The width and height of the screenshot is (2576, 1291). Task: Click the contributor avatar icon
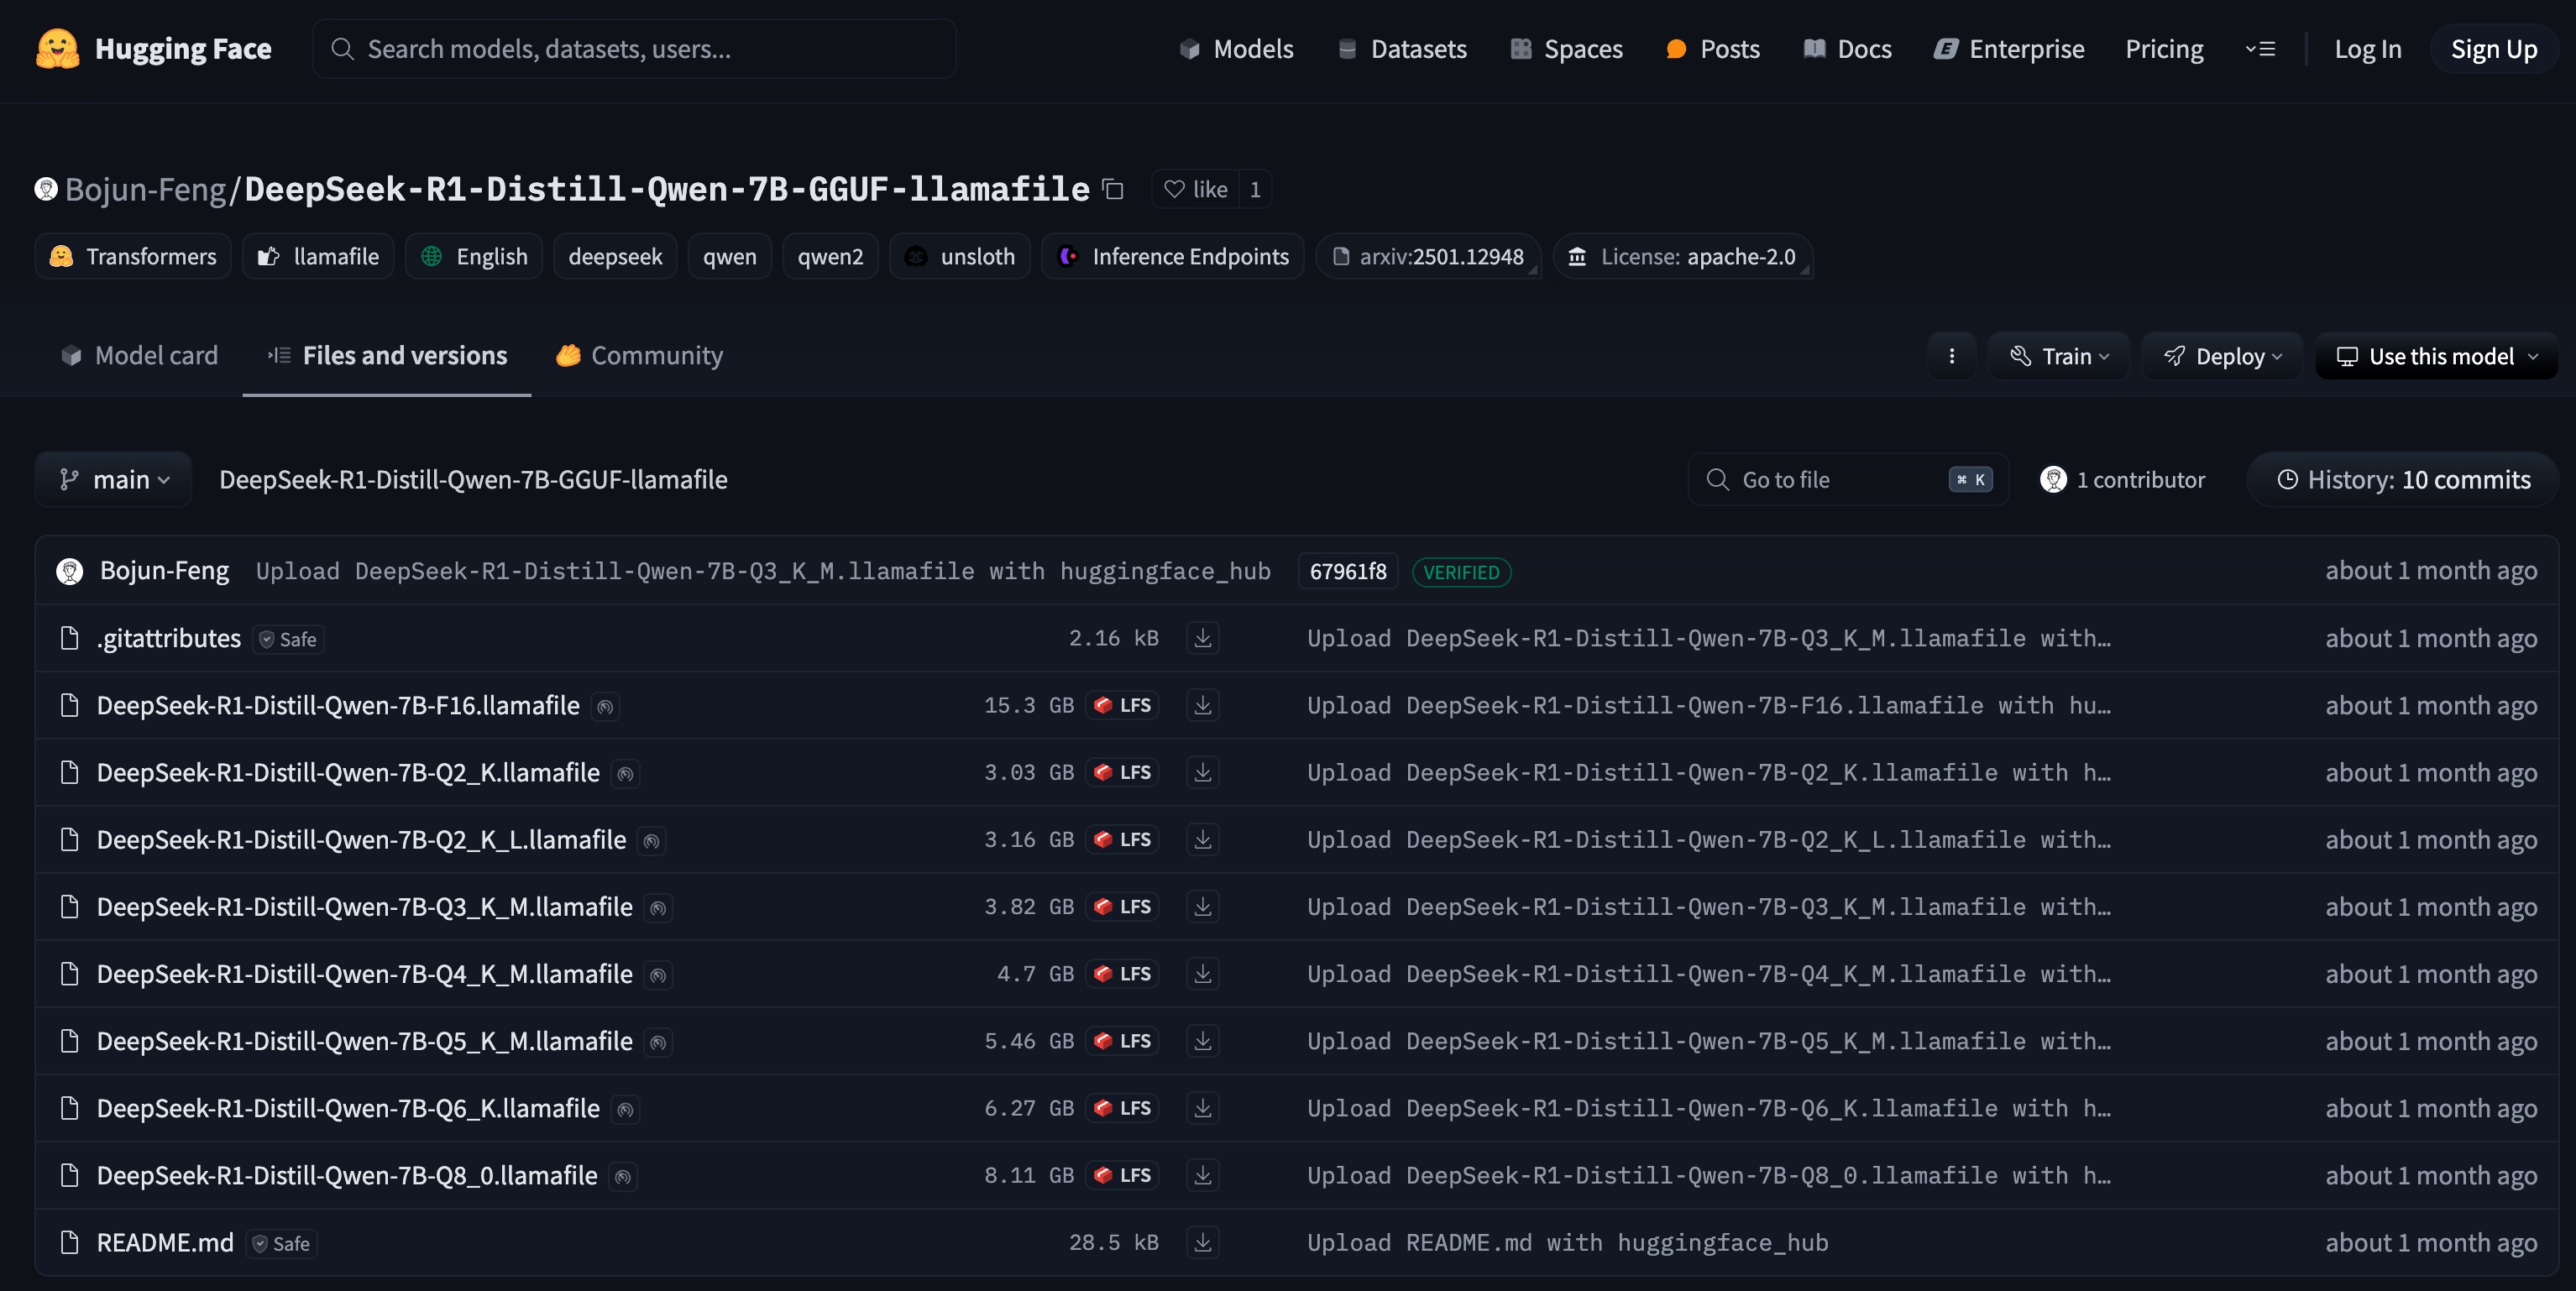tap(2053, 479)
